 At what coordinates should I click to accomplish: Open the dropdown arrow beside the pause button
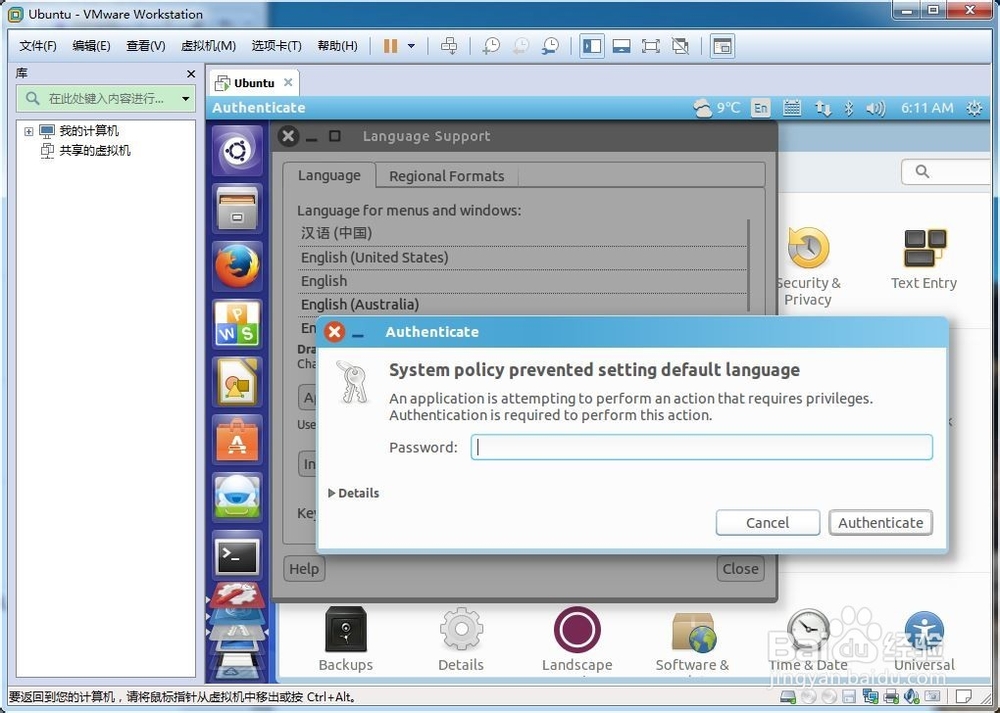[411, 46]
